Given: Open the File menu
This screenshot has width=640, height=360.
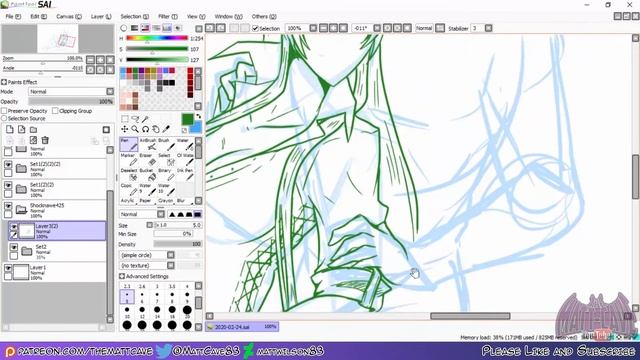Looking at the screenshot, I should click(13, 16).
